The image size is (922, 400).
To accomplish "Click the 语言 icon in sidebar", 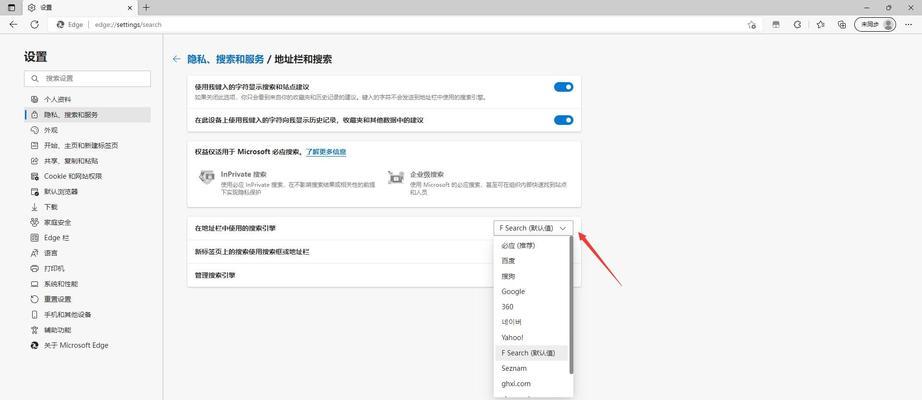I will tap(34, 253).
